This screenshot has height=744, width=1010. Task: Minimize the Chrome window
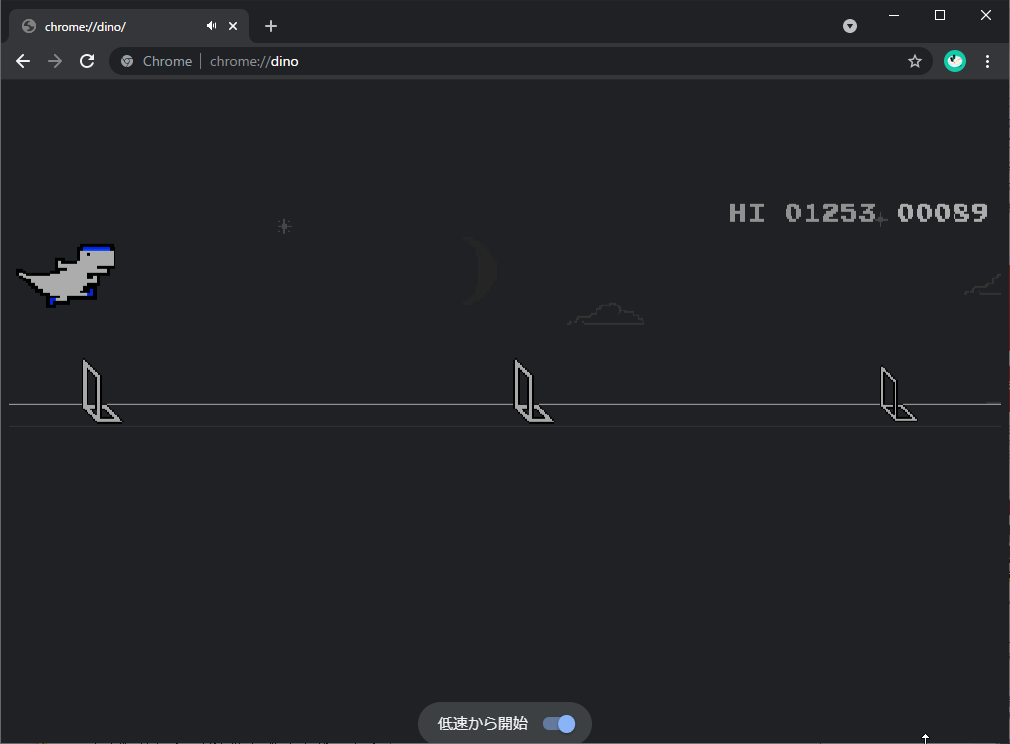coord(894,15)
